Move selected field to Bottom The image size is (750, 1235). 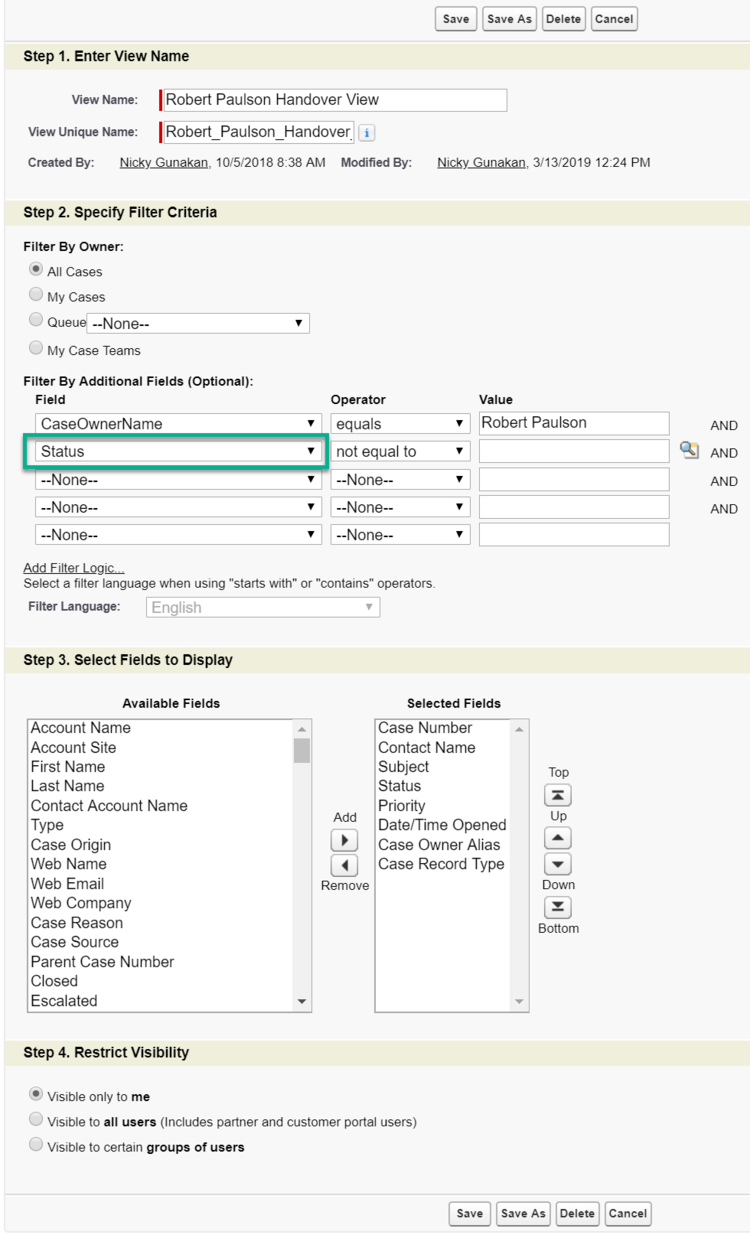point(558,907)
